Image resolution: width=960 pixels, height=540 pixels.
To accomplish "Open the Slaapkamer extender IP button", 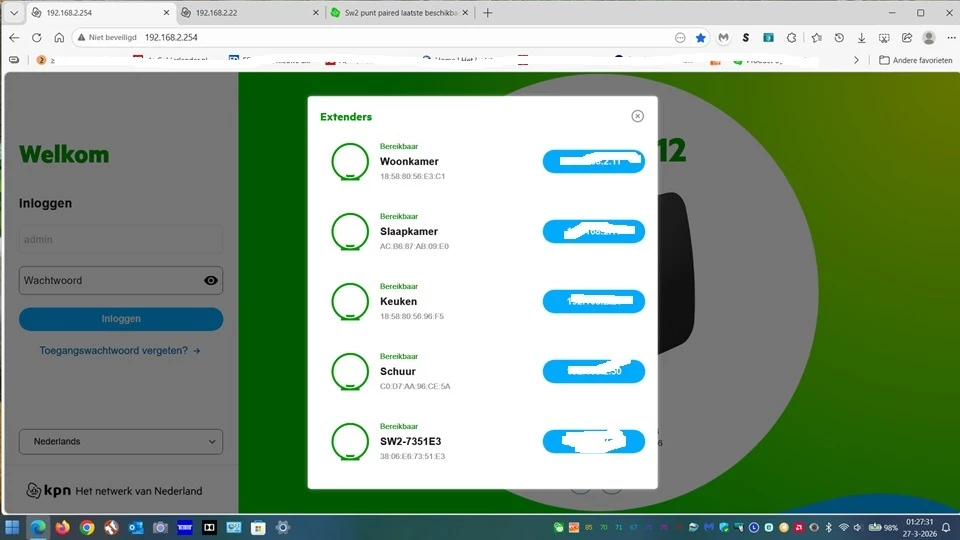I will tap(593, 231).
